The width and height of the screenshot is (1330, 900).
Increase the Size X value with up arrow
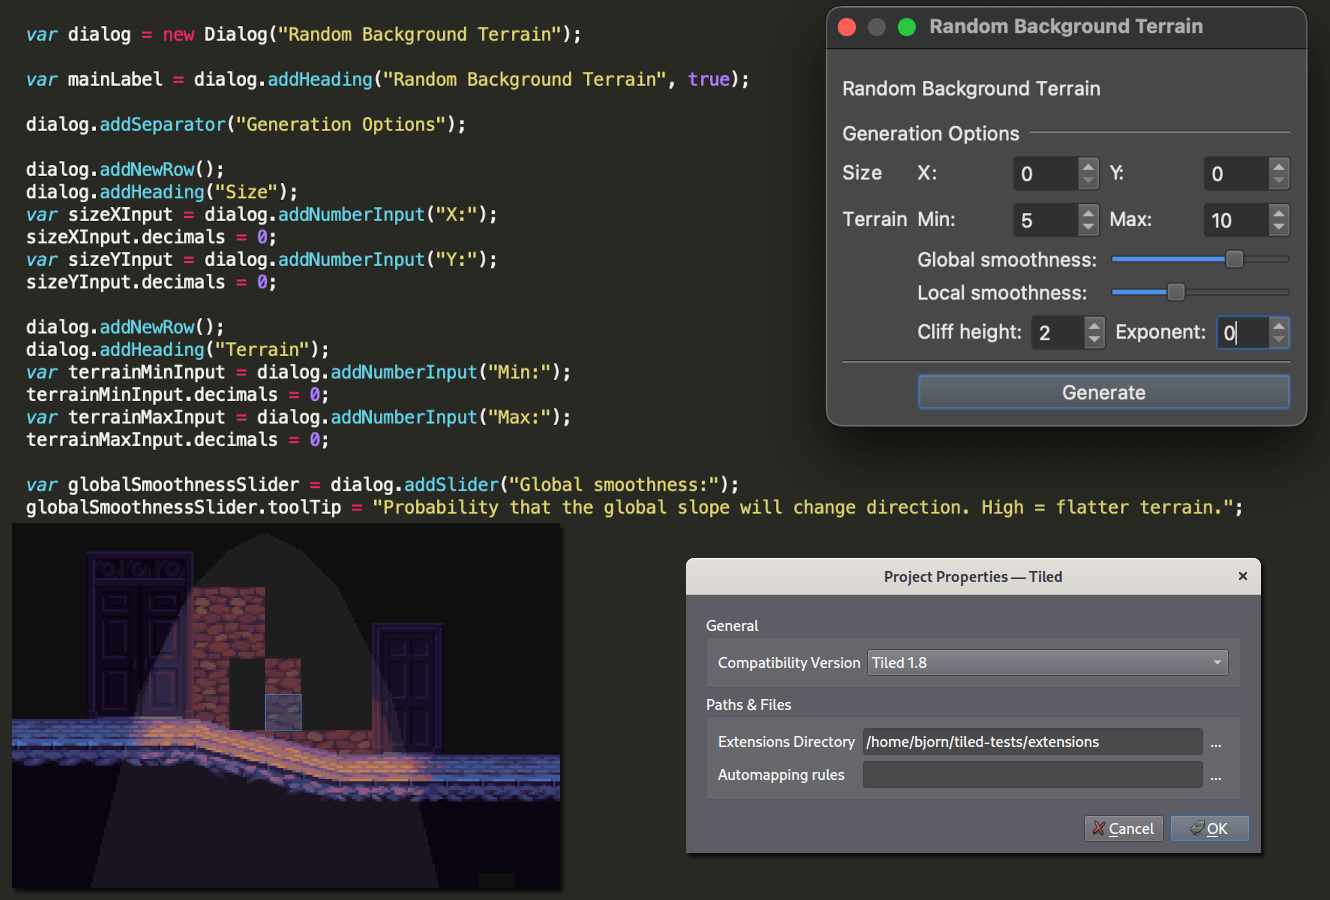click(x=1088, y=166)
